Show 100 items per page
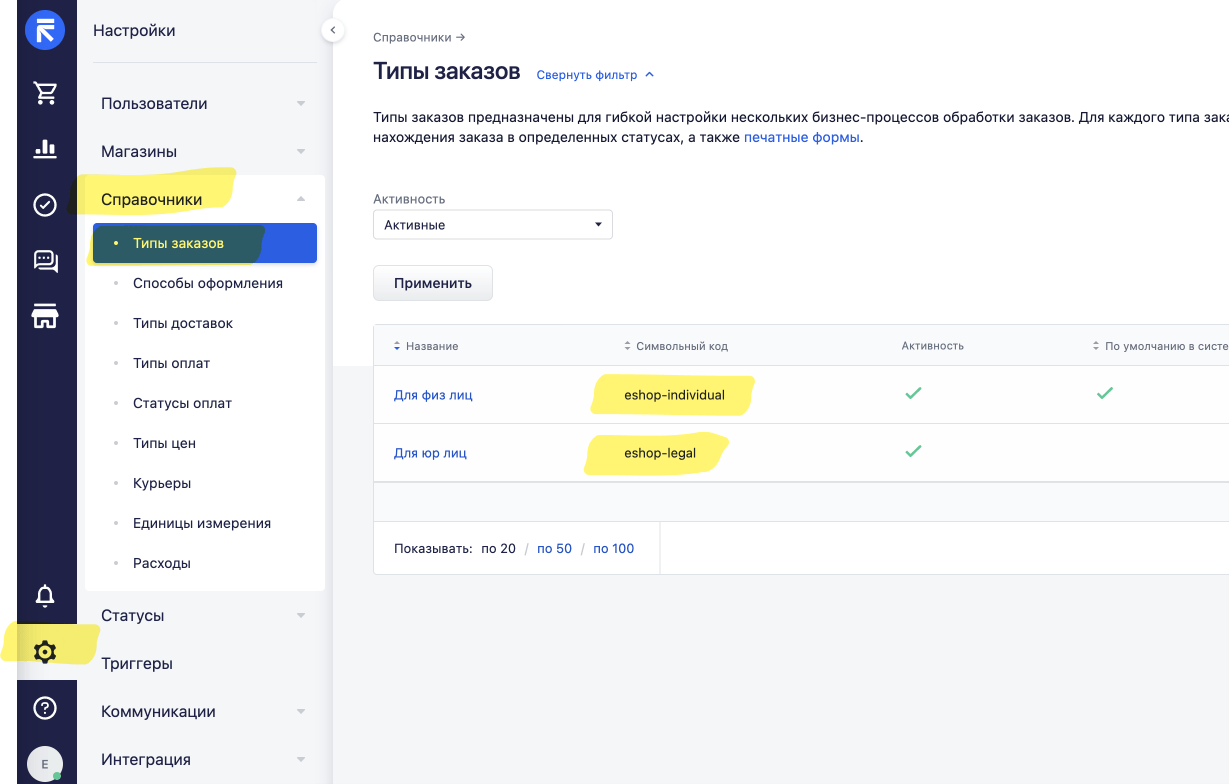 click(x=614, y=548)
